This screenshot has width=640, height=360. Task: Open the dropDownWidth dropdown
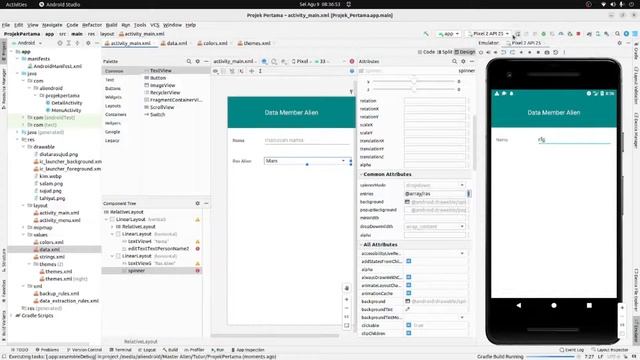435,227
